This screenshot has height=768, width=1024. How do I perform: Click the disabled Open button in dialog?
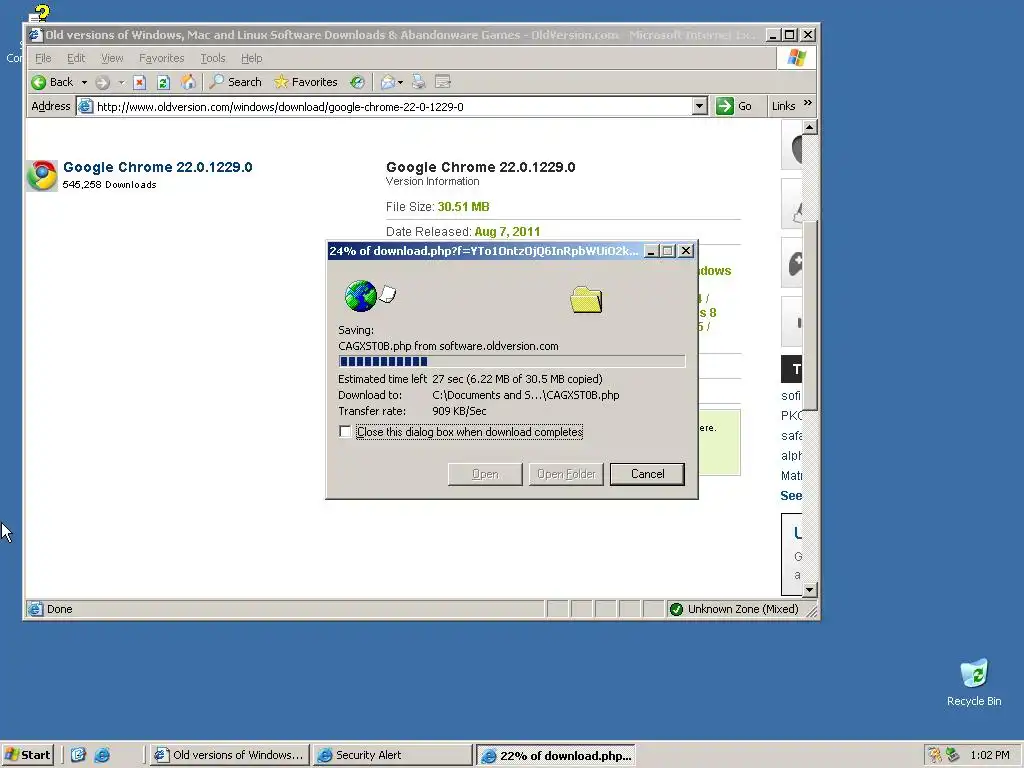click(x=485, y=474)
